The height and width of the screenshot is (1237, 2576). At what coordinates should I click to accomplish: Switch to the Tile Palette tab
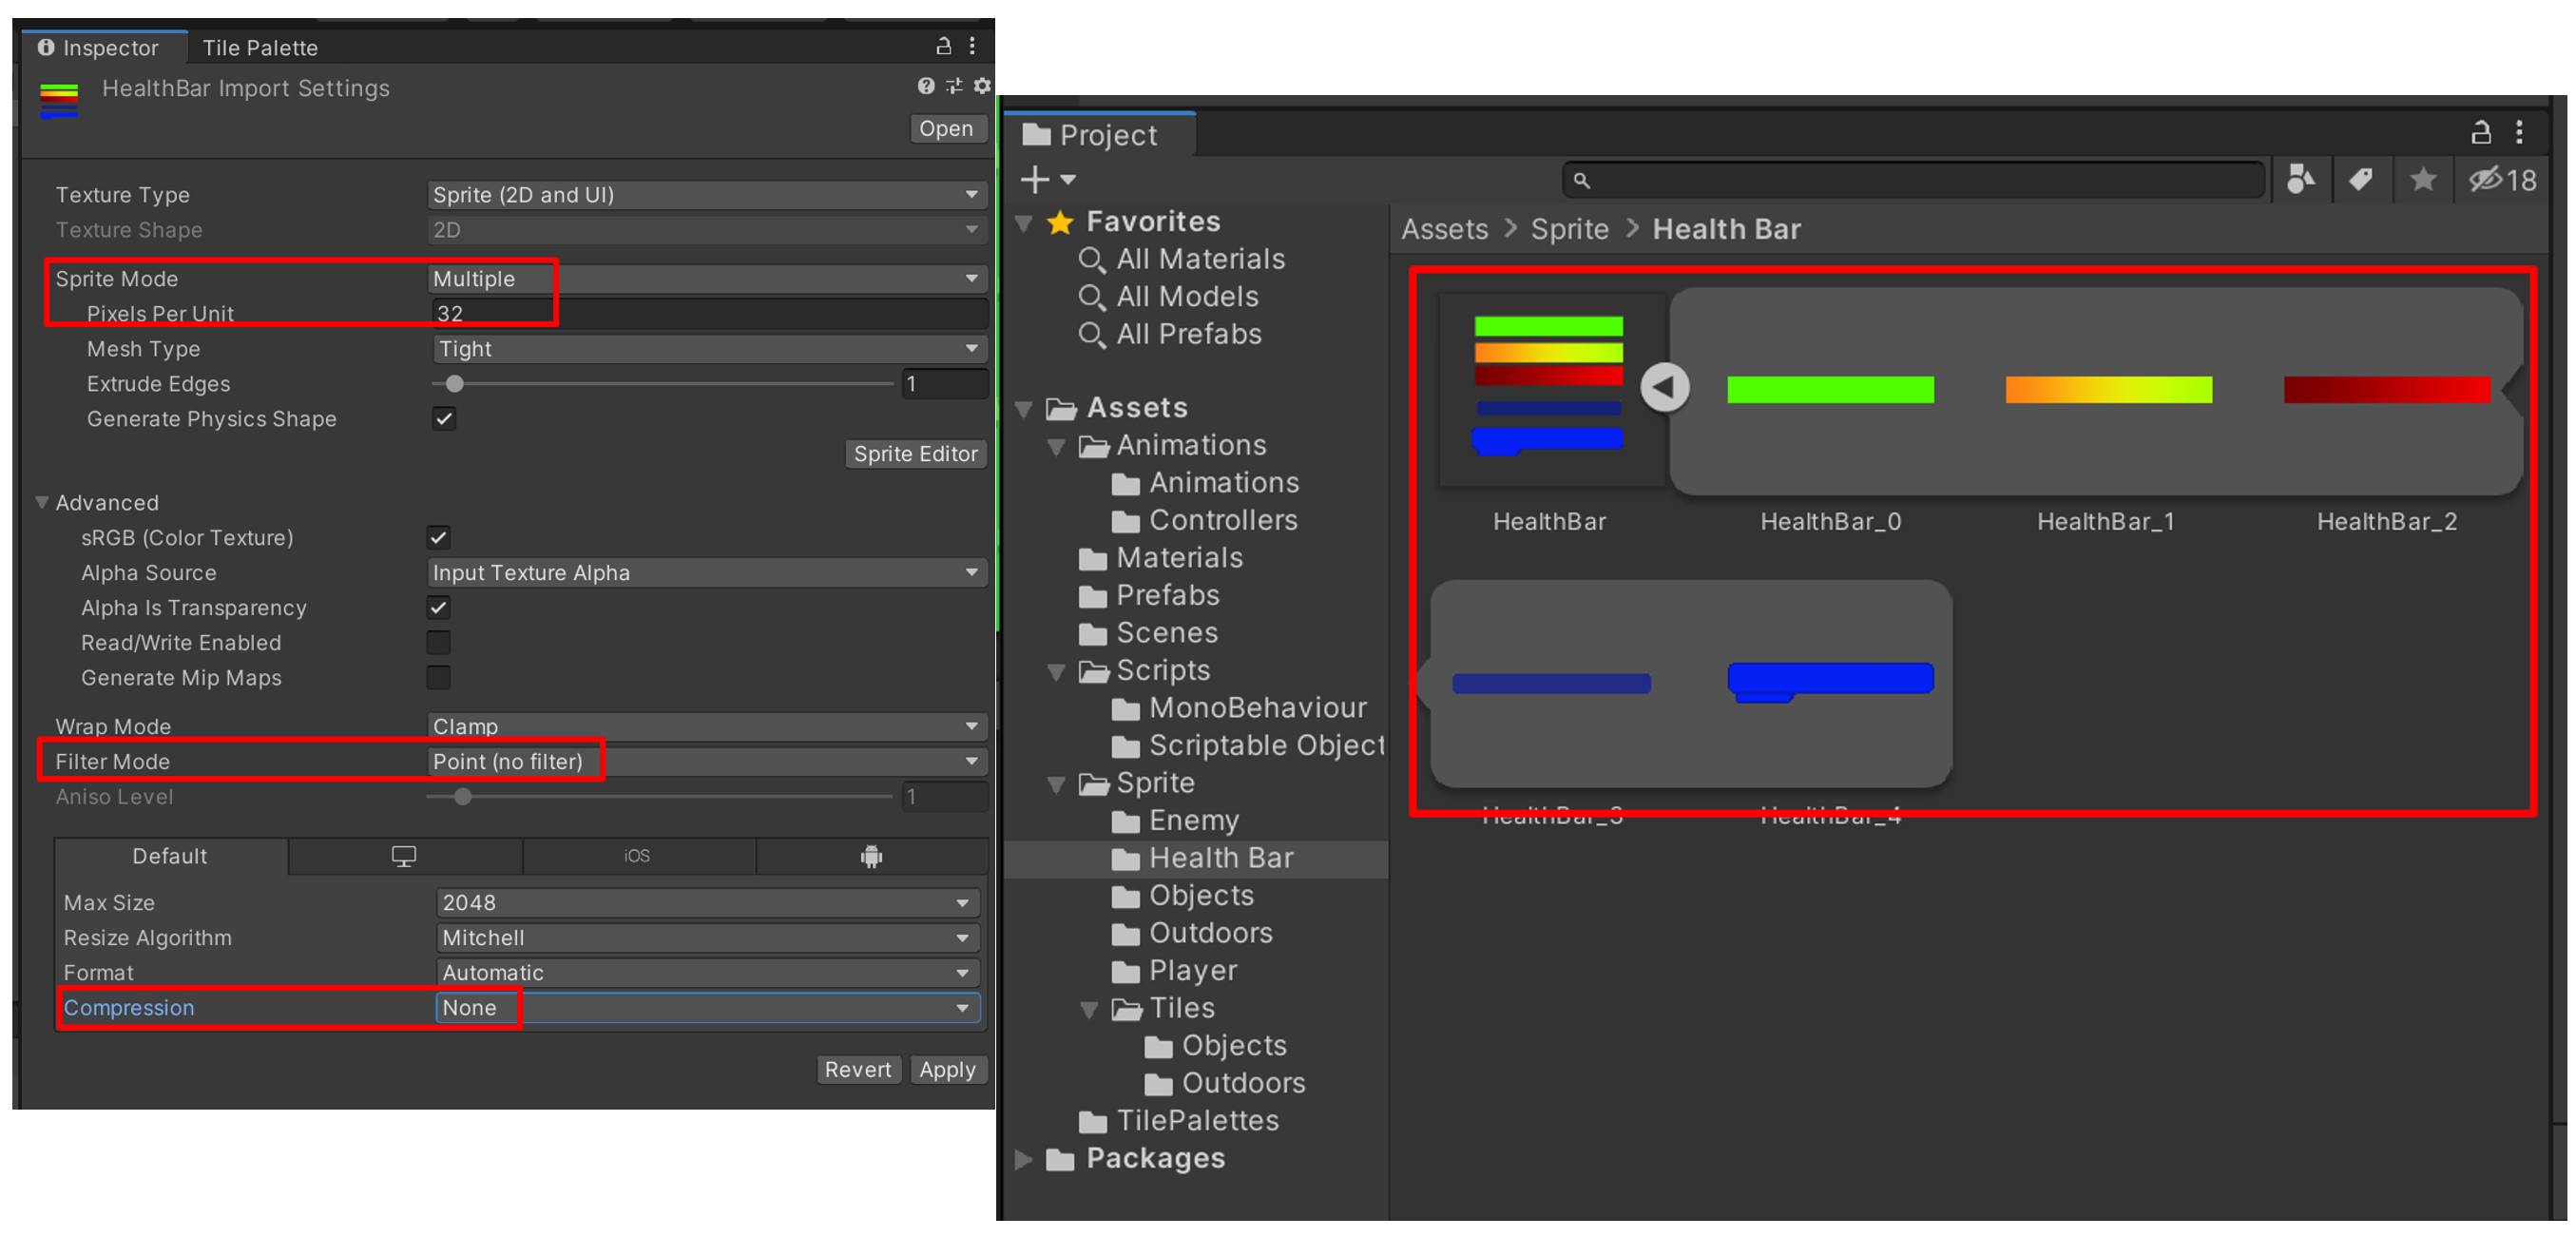(x=260, y=48)
